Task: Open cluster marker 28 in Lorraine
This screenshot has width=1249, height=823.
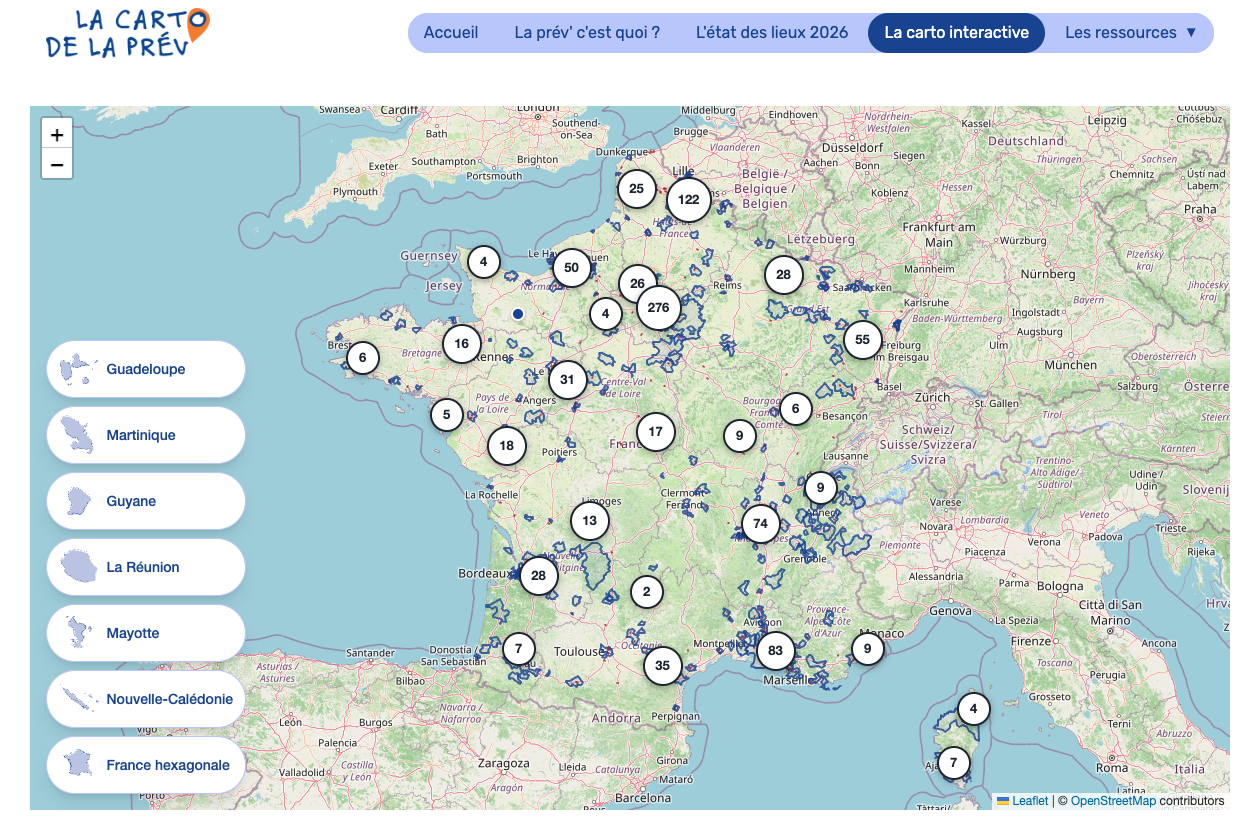Action: click(x=783, y=275)
